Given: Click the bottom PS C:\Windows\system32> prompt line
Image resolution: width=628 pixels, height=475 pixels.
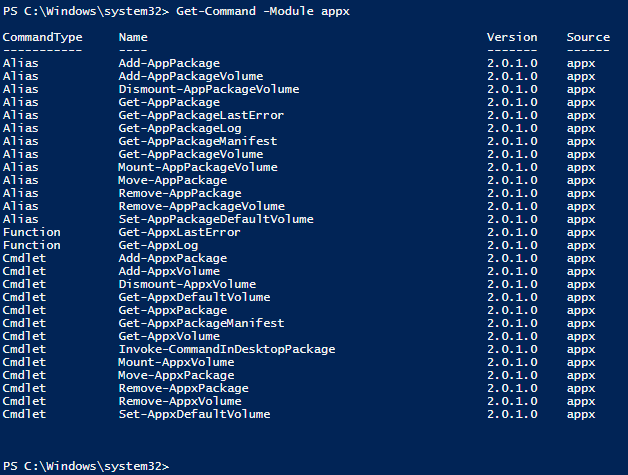Looking at the screenshot, I should click(x=86, y=466).
